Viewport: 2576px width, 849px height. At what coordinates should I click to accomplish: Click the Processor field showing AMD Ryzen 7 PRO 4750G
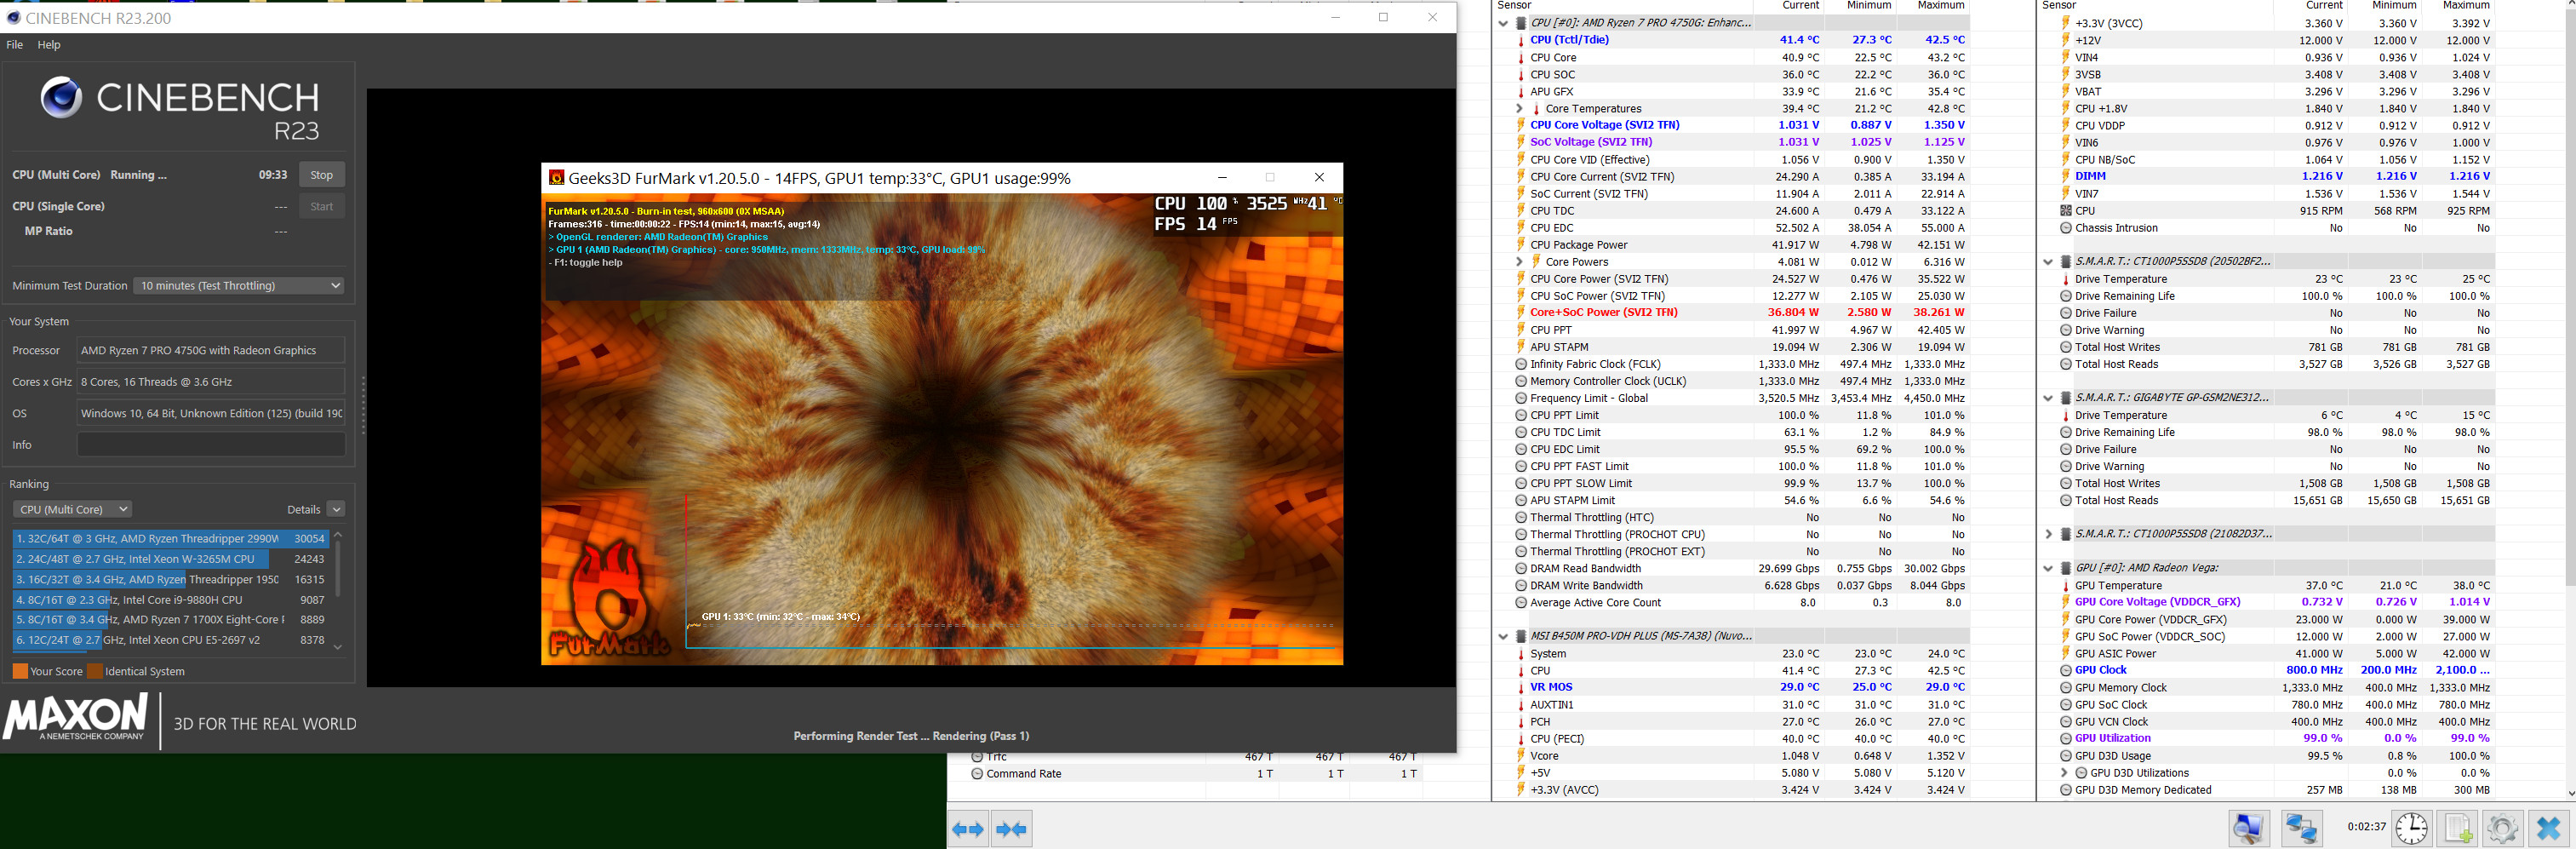[211, 351]
